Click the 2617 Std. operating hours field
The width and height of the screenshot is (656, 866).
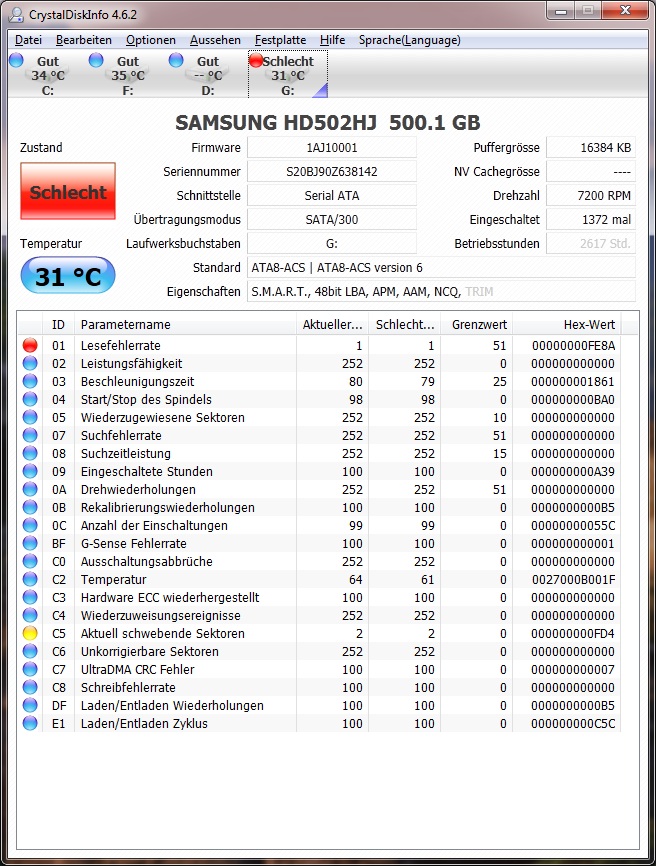coord(591,244)
